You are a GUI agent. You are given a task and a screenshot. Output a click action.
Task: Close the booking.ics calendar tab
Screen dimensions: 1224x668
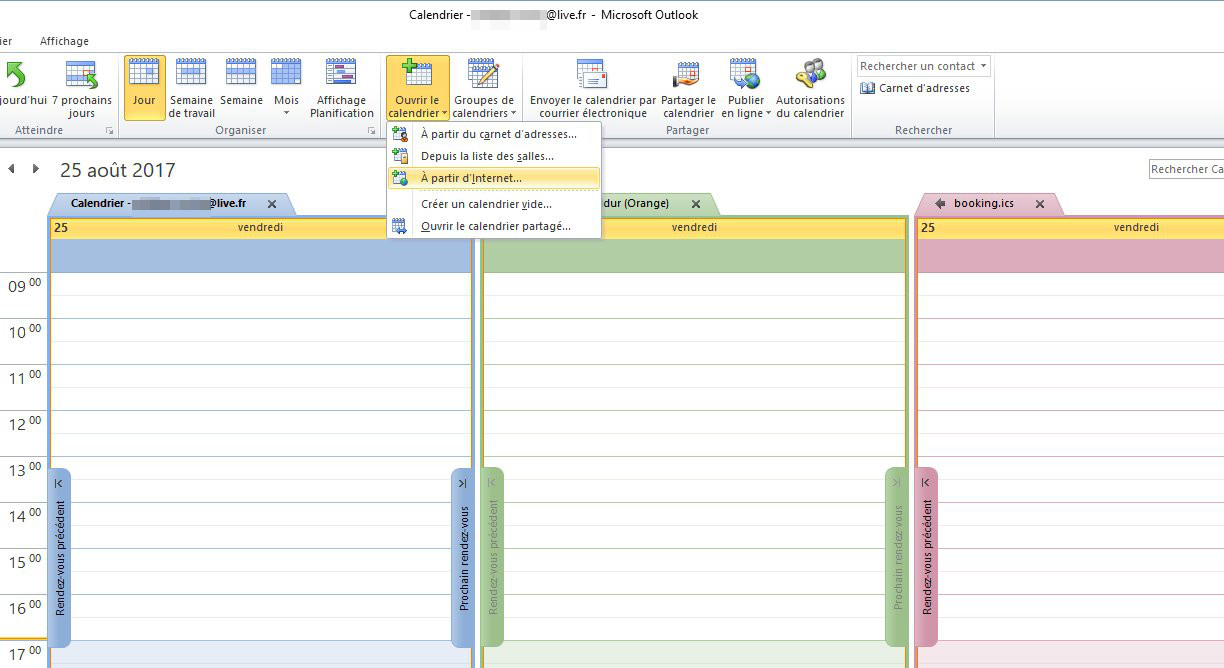pyautogui.click(x=1039, y=204)
